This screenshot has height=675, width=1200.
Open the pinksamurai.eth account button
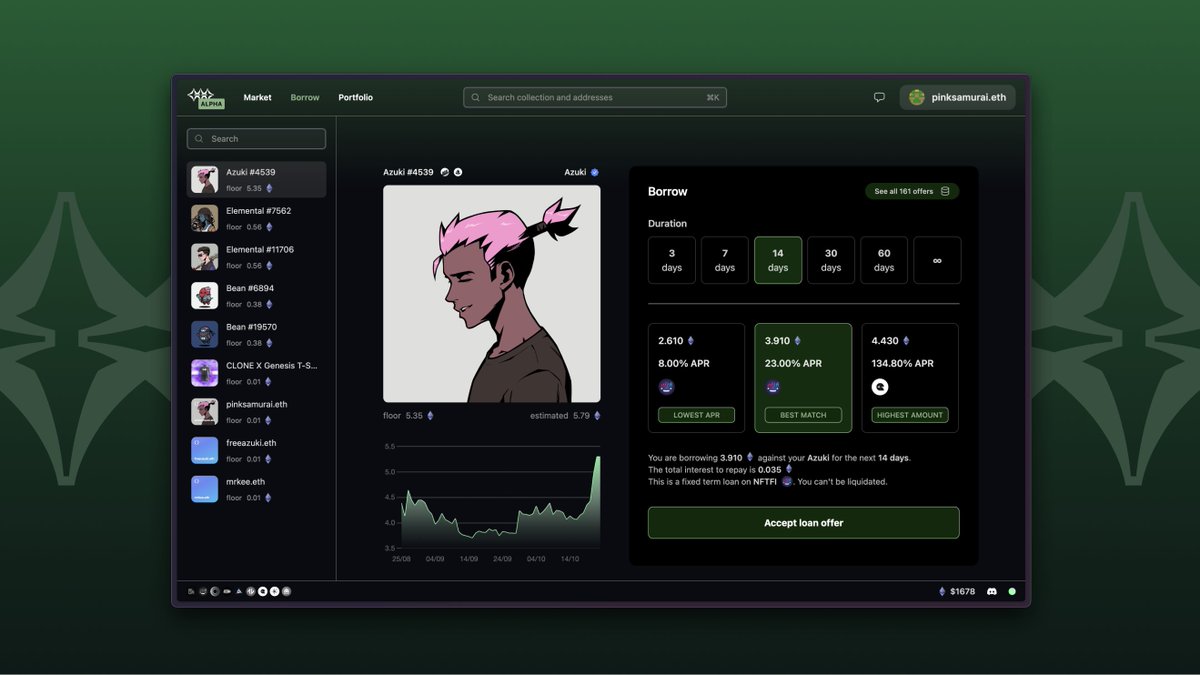[x=958, y=97]
